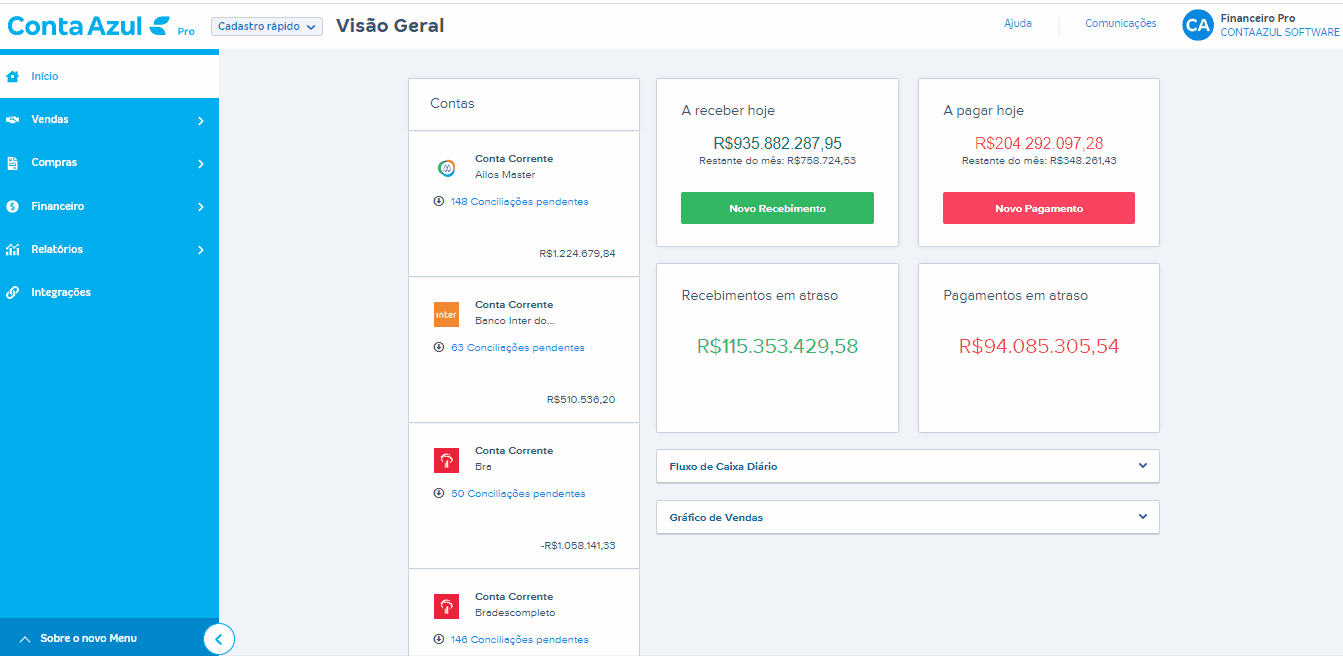
Task: Open 50 Conciliações pendentes link
Action: 518,493
